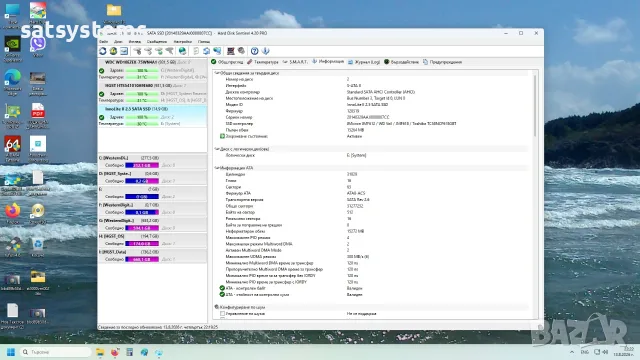Click the free space bar of partition I:
Screen dimensions: 640x360
(x=142, y=259)
